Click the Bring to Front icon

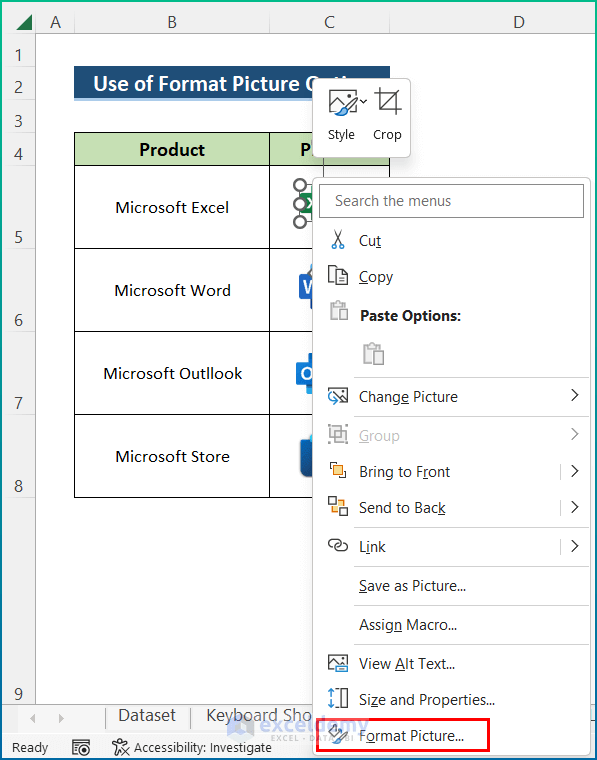click(338, 471)
